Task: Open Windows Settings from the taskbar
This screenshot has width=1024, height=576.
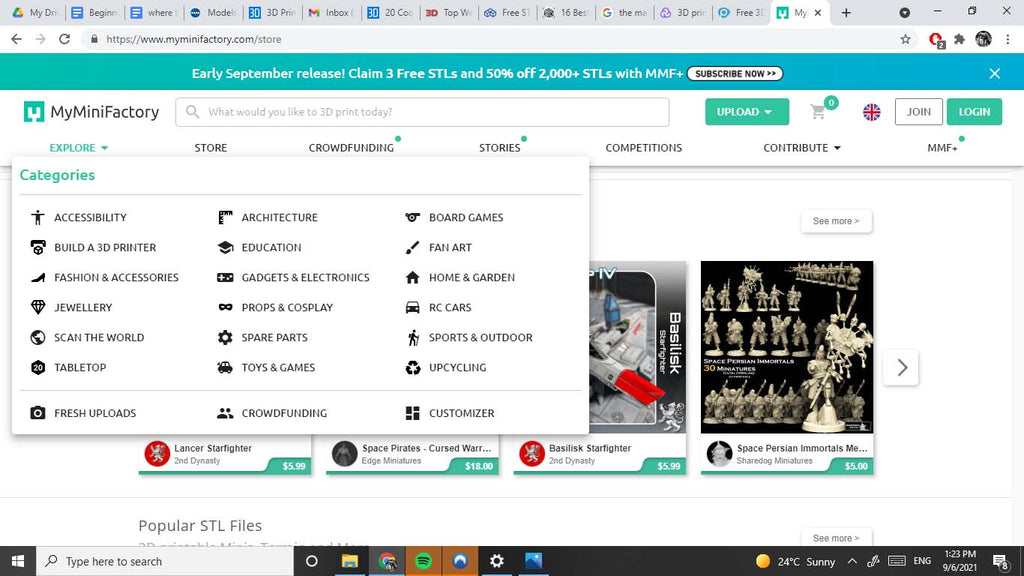Action: click(x=497, y=561)
